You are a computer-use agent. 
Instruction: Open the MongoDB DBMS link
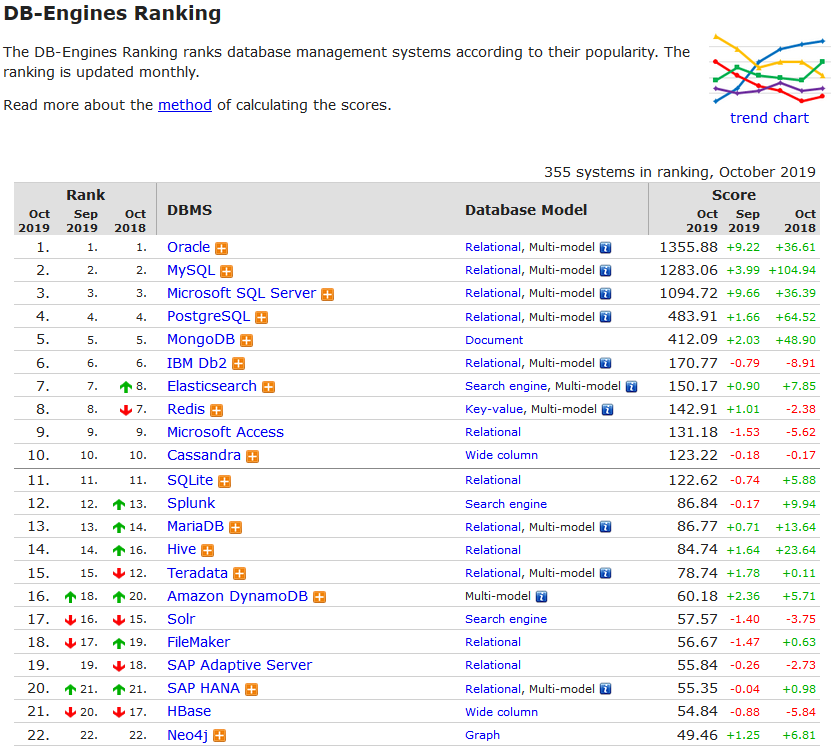[x=201, y=339]
